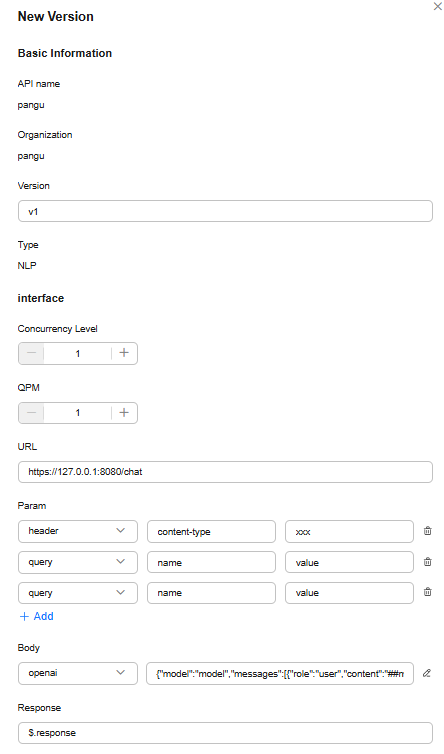Screen dimensions: 444x754
Task: Delete the last query parameter row
Action: pyautogui.click(x=427, y=592)
